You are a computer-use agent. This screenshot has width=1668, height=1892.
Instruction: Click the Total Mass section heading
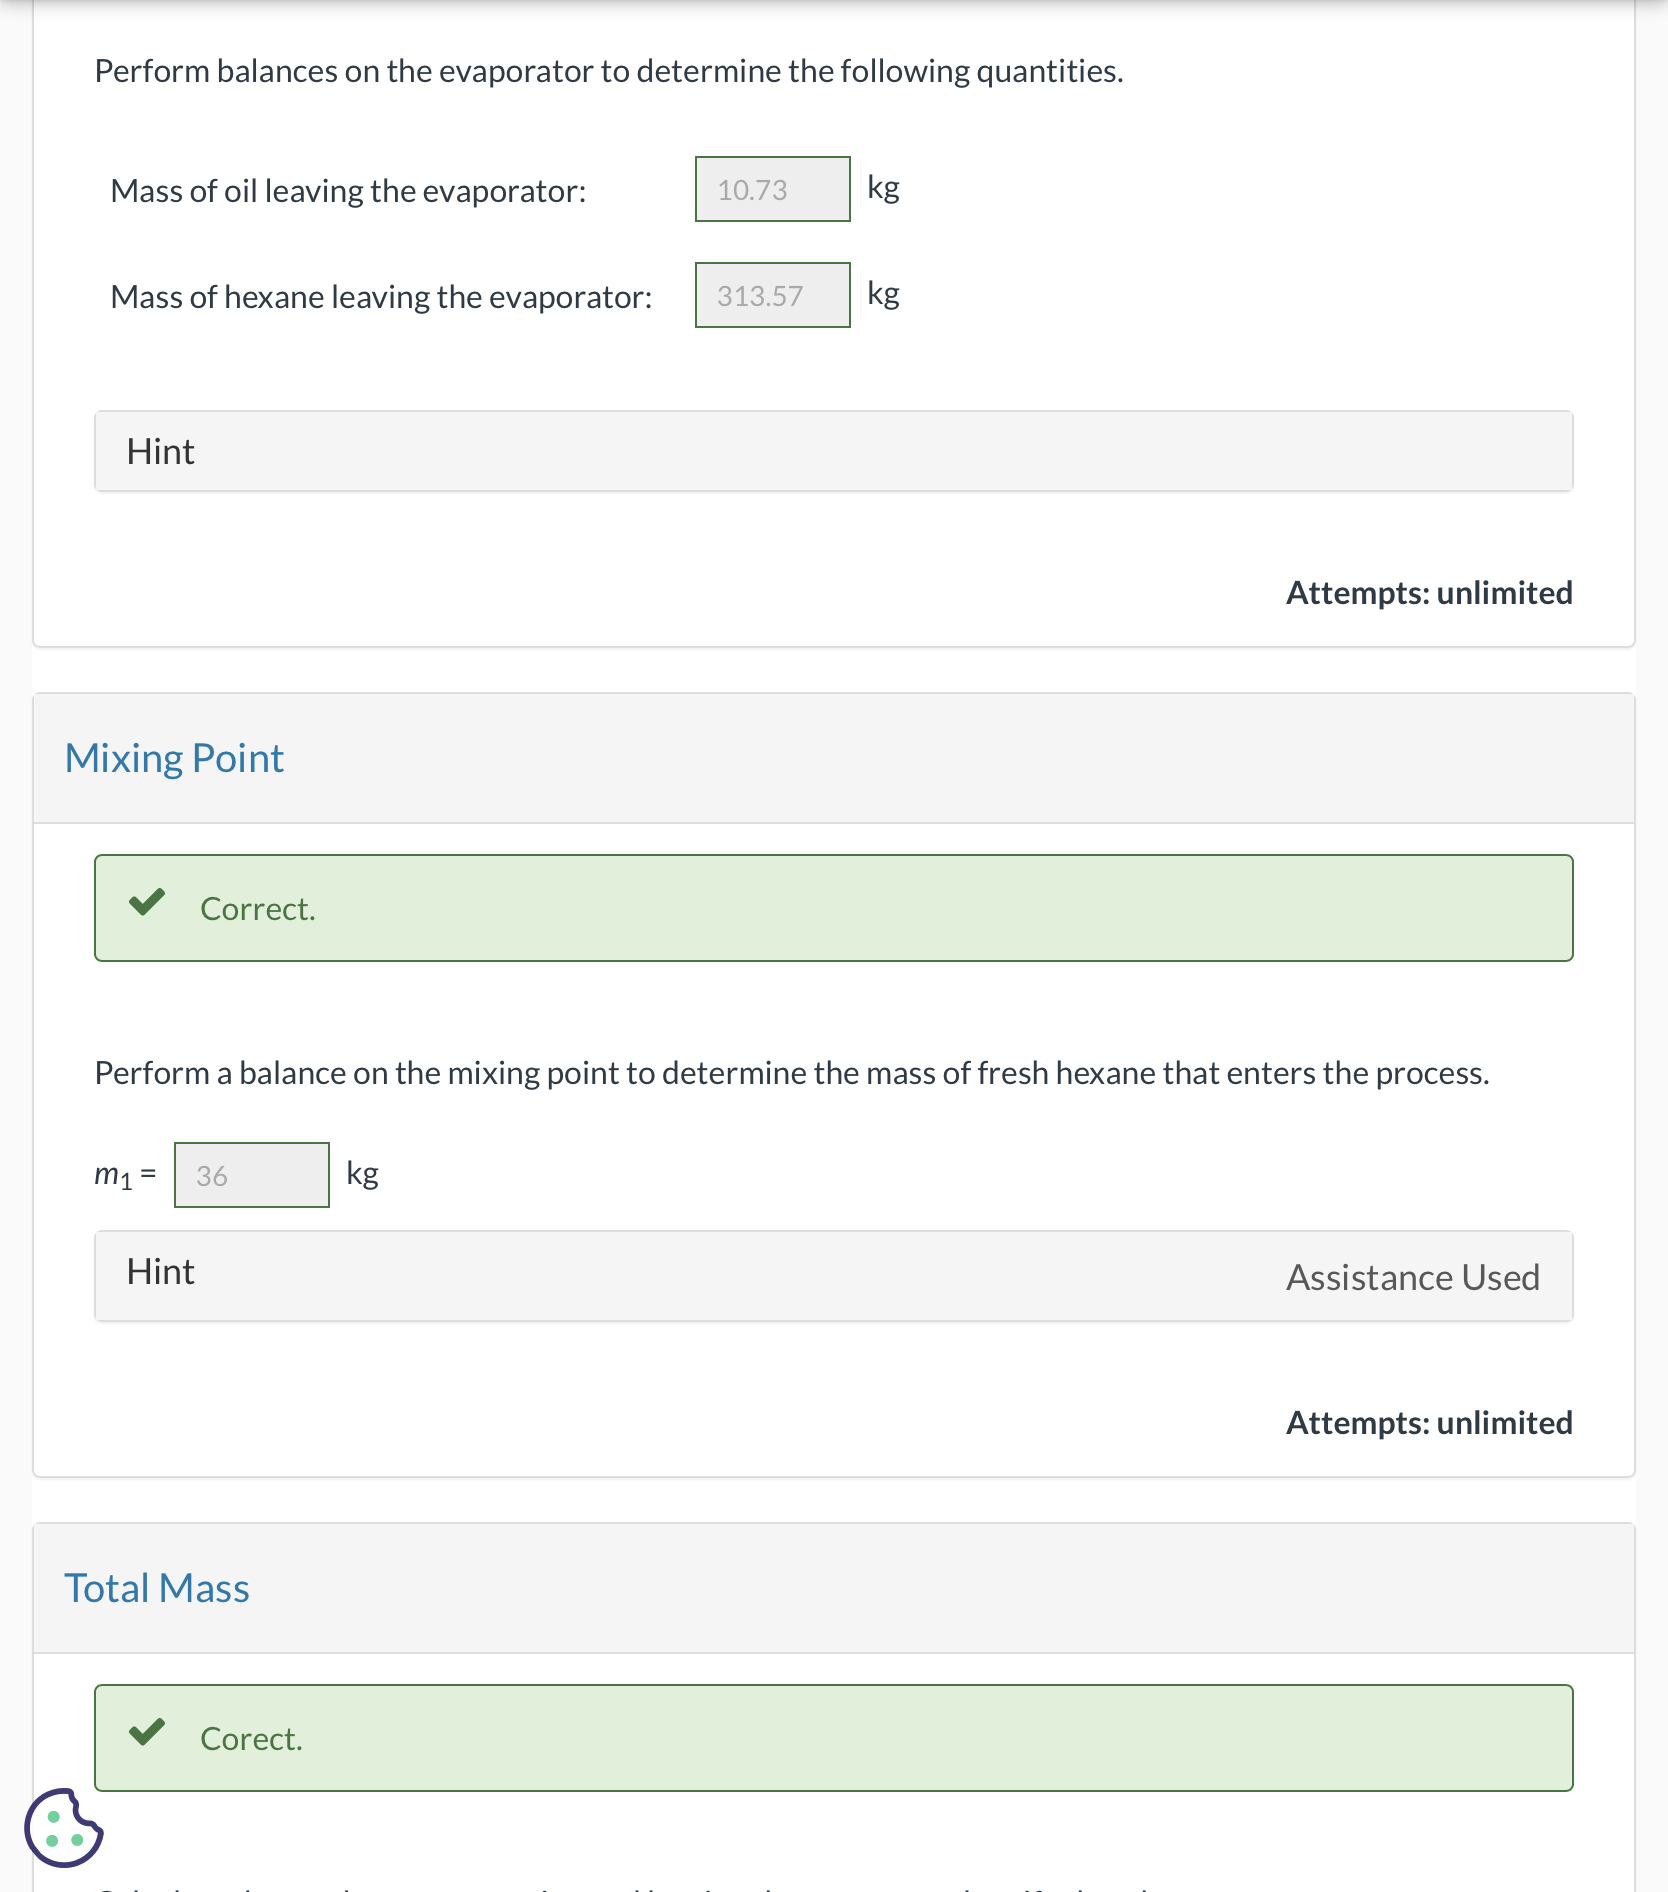tap(157, 1589)
